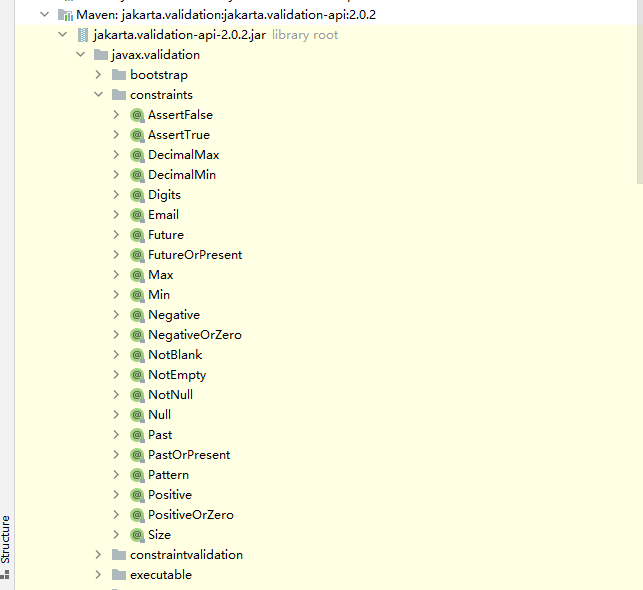This screenshot has width=643, height=590.
Task: Expand the Pattern annotation node
Action: point(116,475)
